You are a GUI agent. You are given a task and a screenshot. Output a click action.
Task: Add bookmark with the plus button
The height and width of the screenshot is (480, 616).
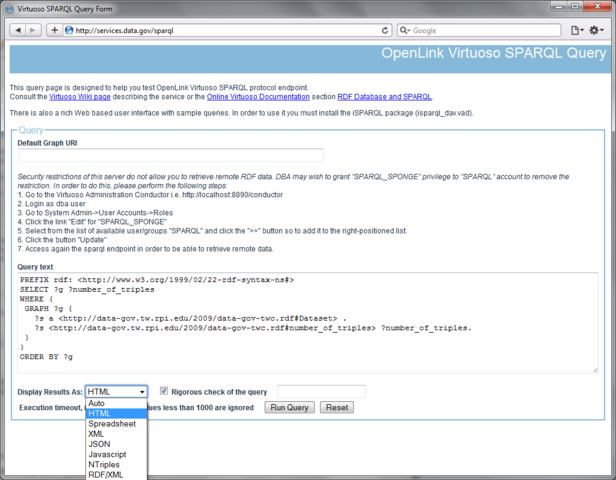(x=55, y=30)
